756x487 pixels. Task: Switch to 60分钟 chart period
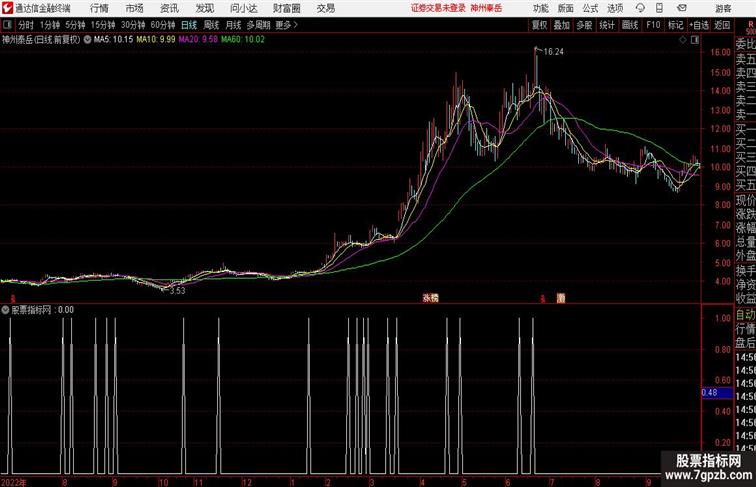pos(163,25)
